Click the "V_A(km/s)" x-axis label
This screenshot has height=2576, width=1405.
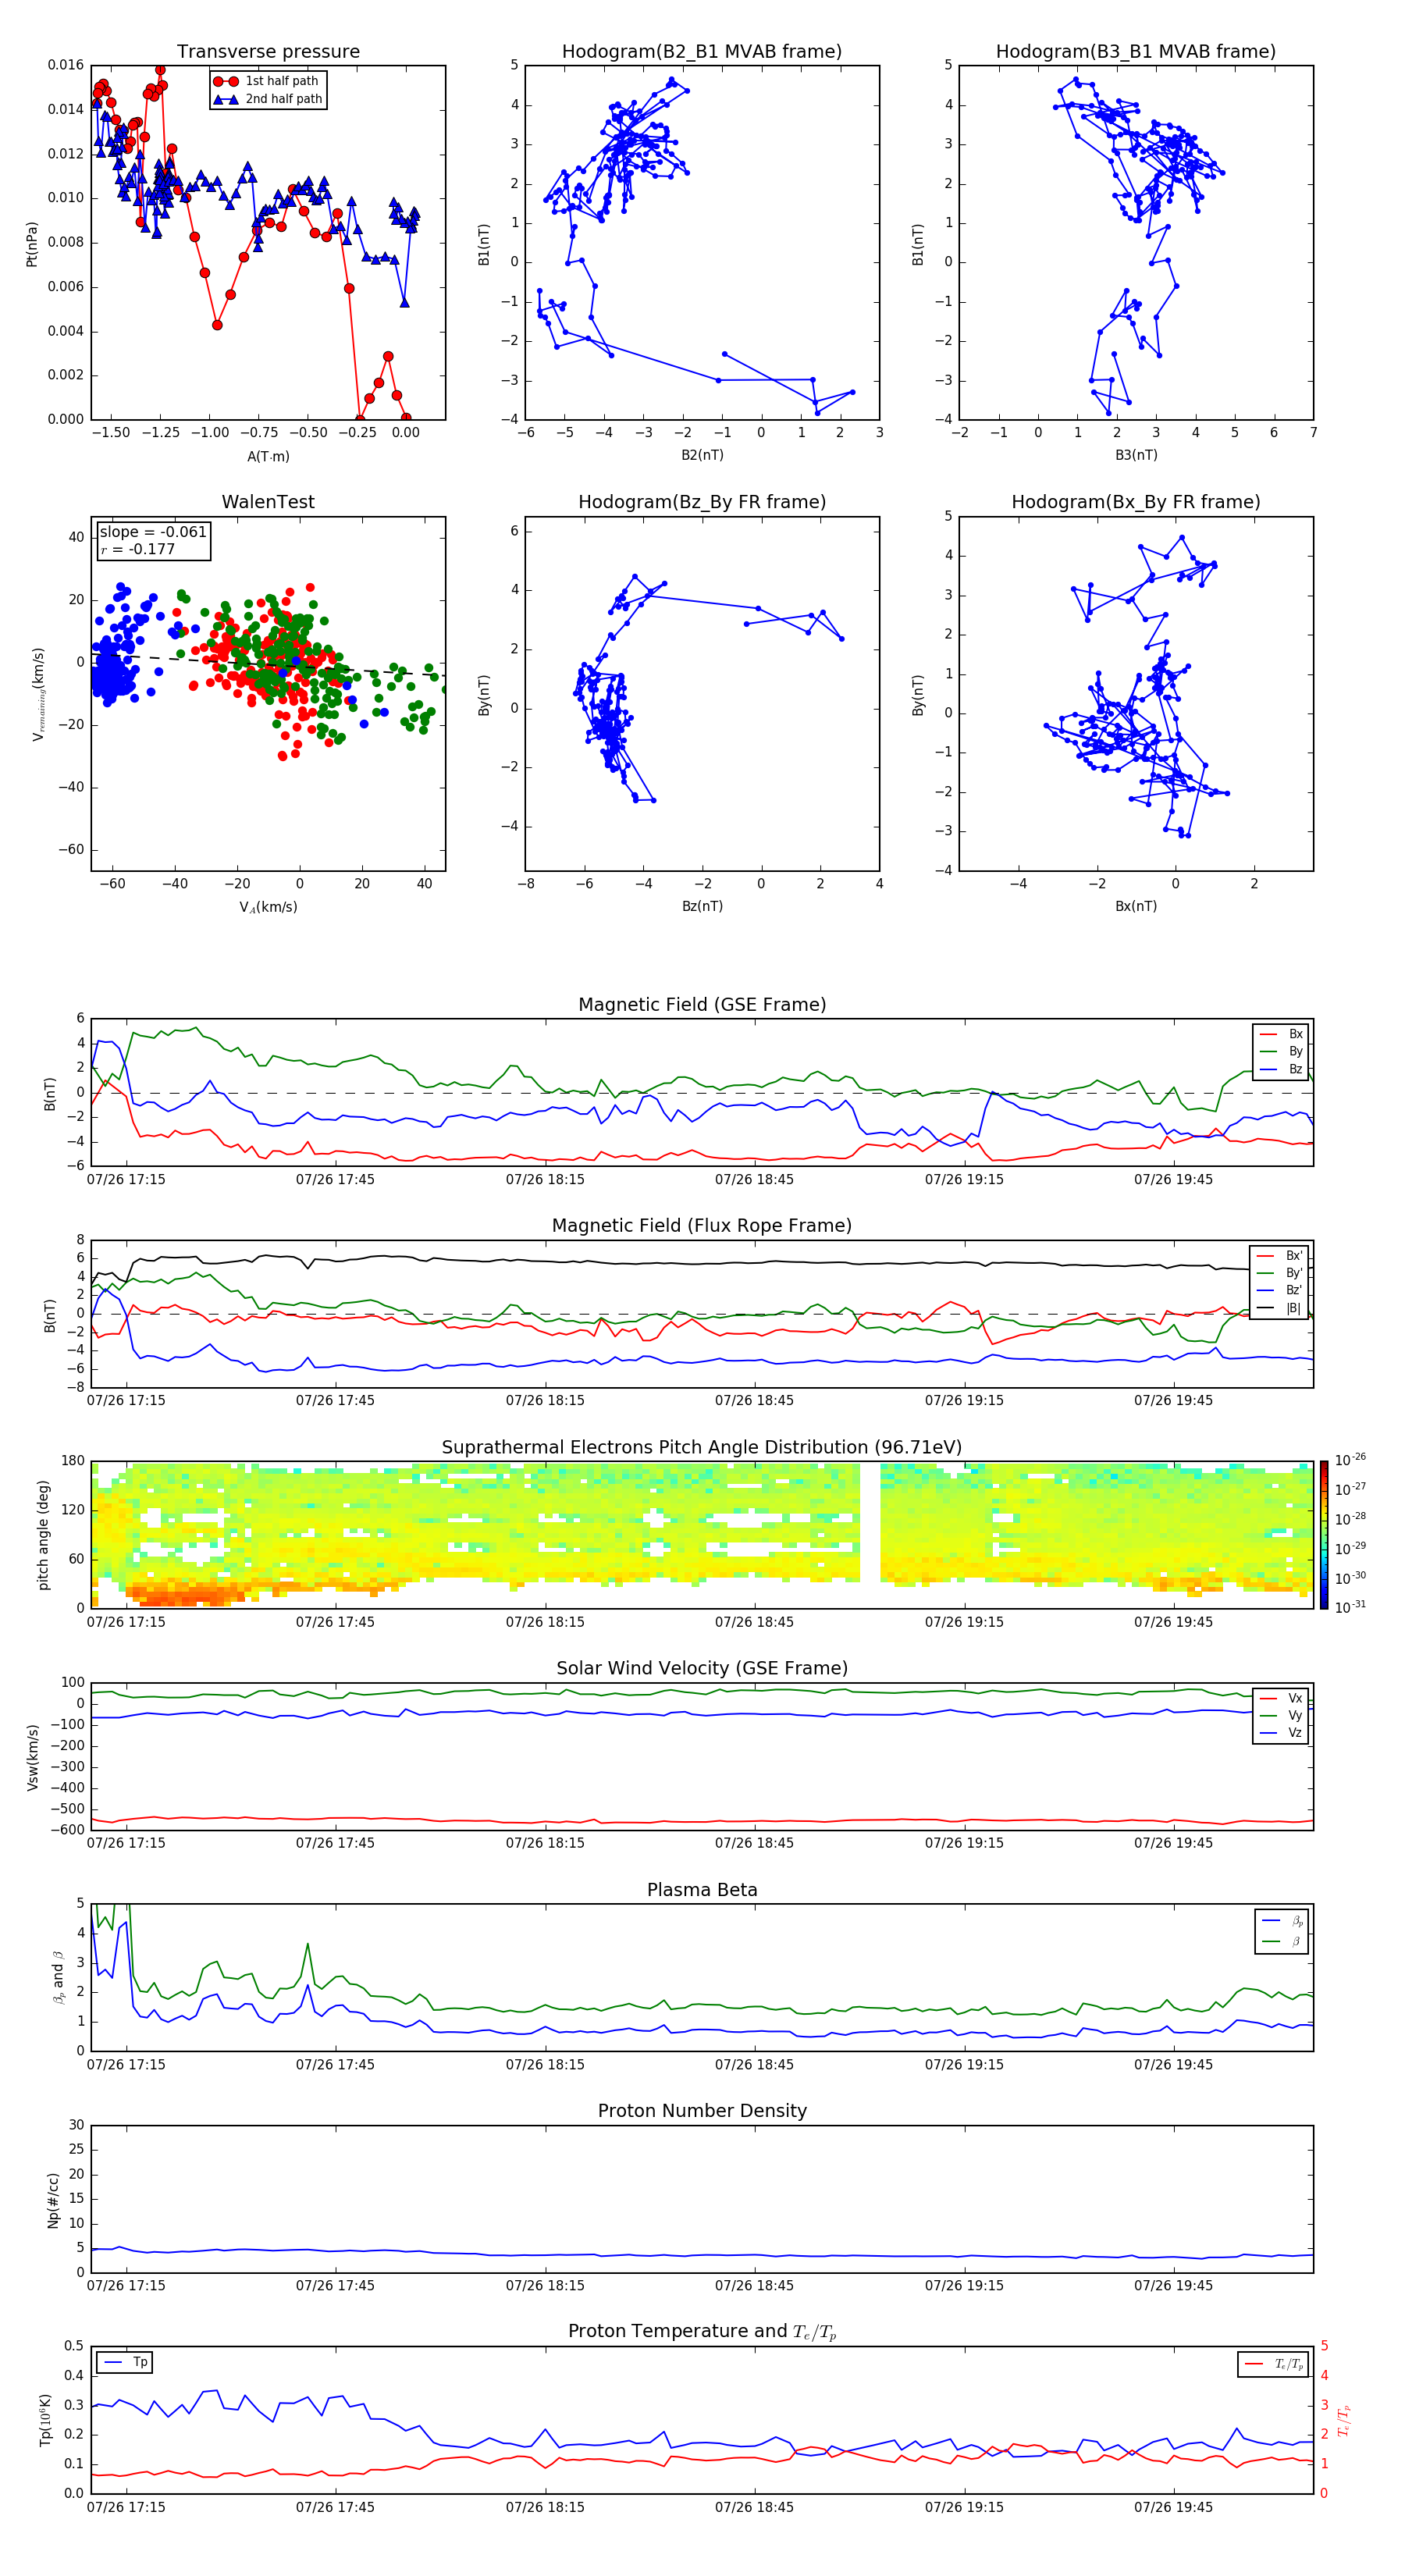[268, 907]
